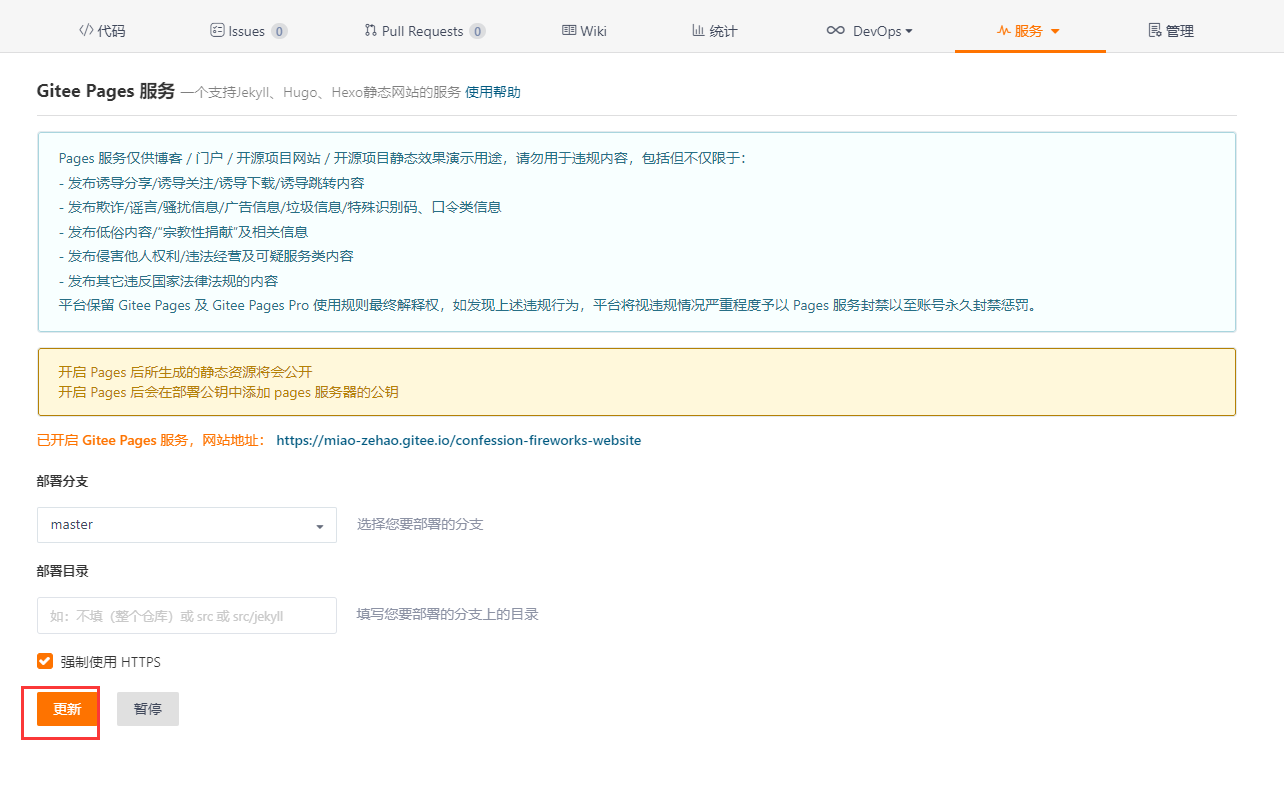Click the 发布低俗内容 rule line
Viewport: 1284px width, 797px height.
pos(183,232)
